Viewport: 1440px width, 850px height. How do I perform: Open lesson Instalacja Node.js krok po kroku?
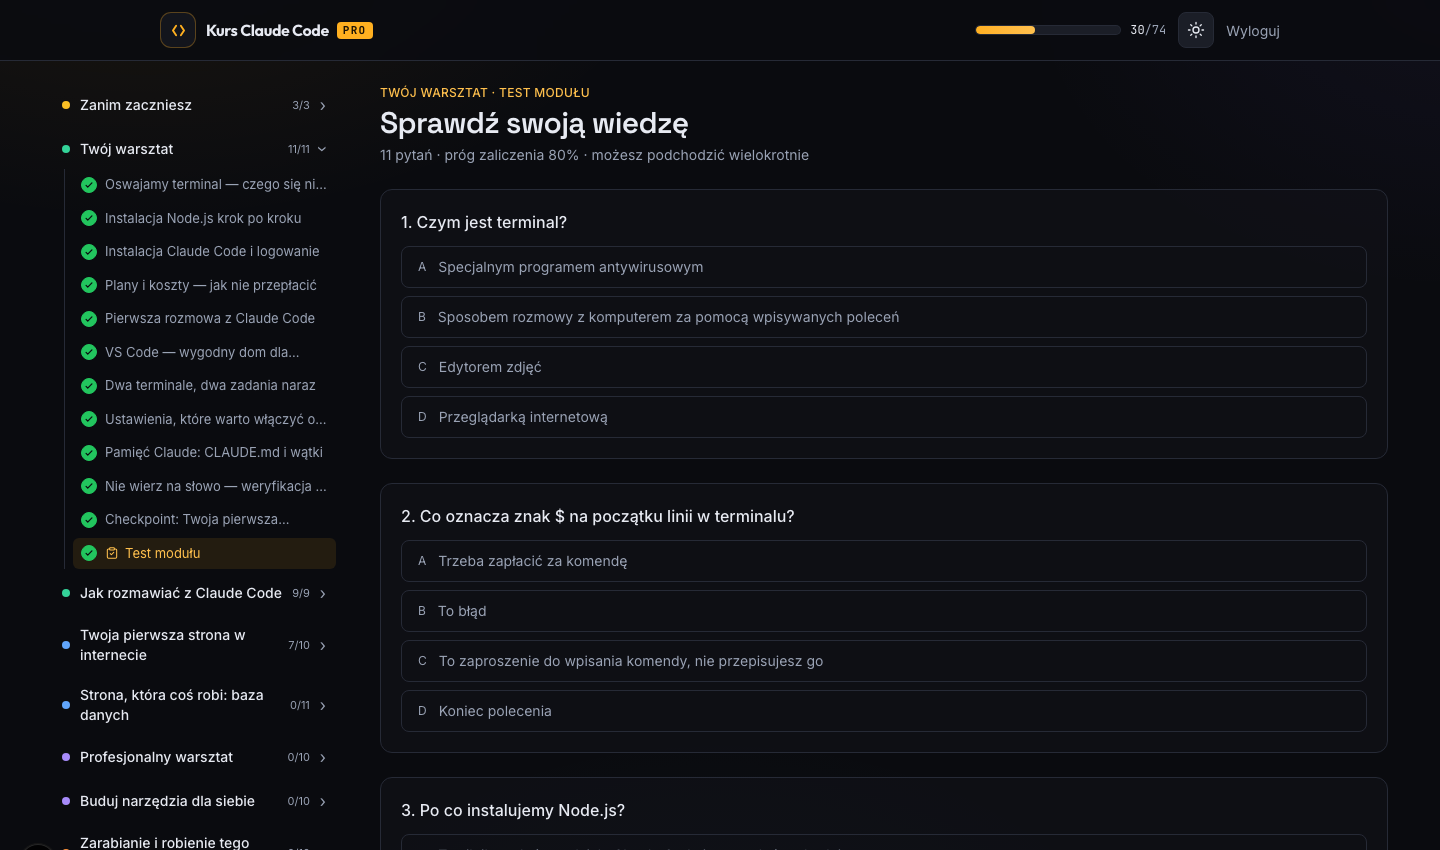[203, 218]
